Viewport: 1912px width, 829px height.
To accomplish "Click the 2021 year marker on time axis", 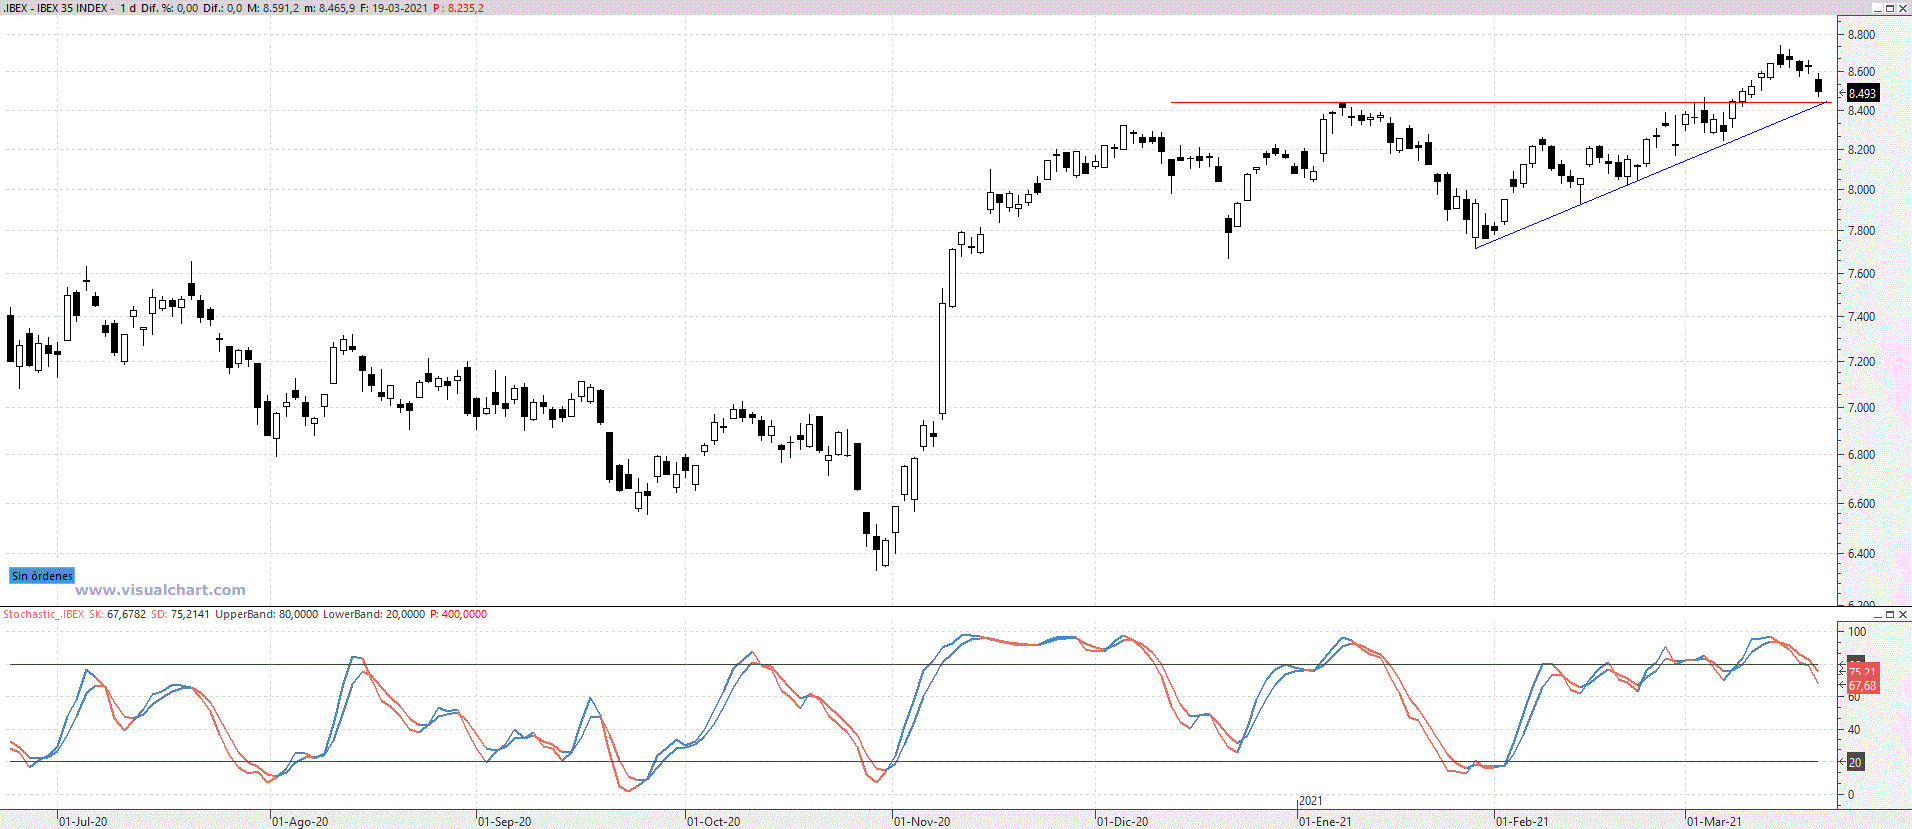I will 1311,801.
